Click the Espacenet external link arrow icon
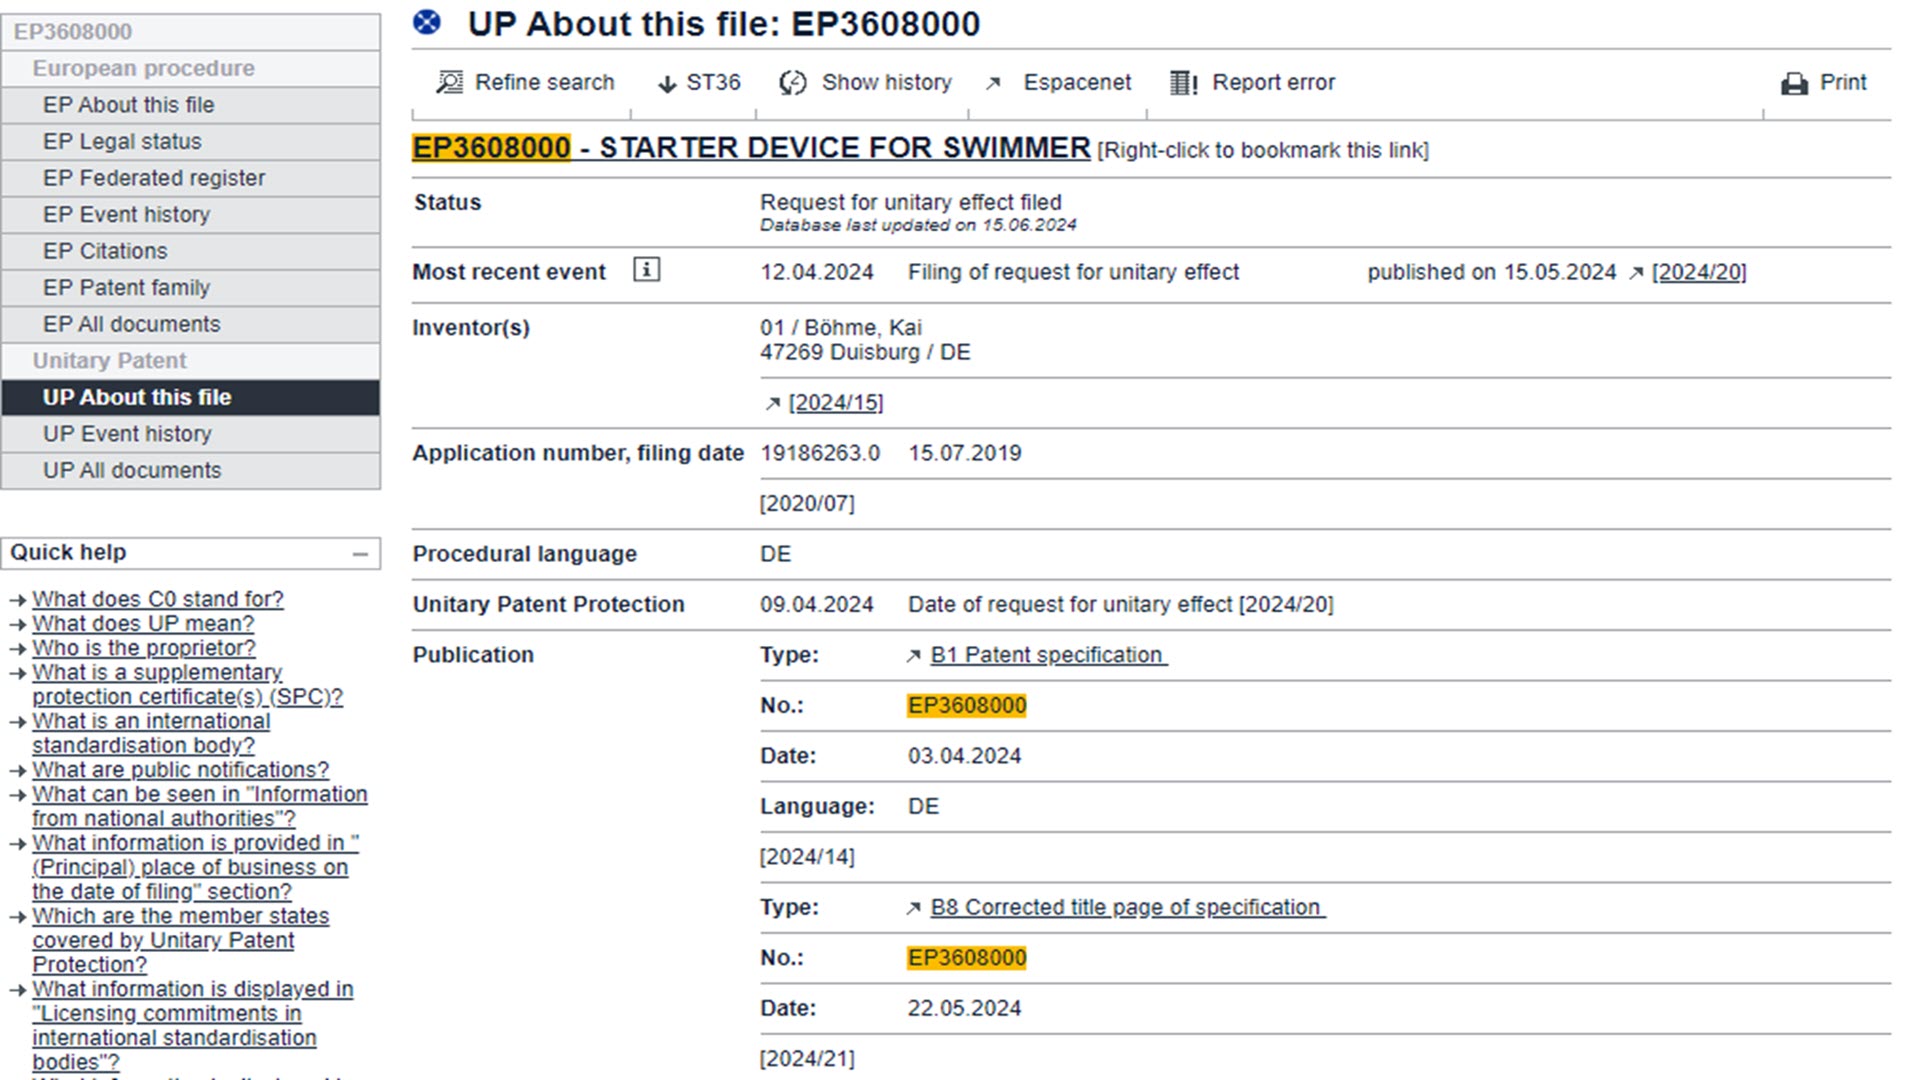 pos(993,84)
